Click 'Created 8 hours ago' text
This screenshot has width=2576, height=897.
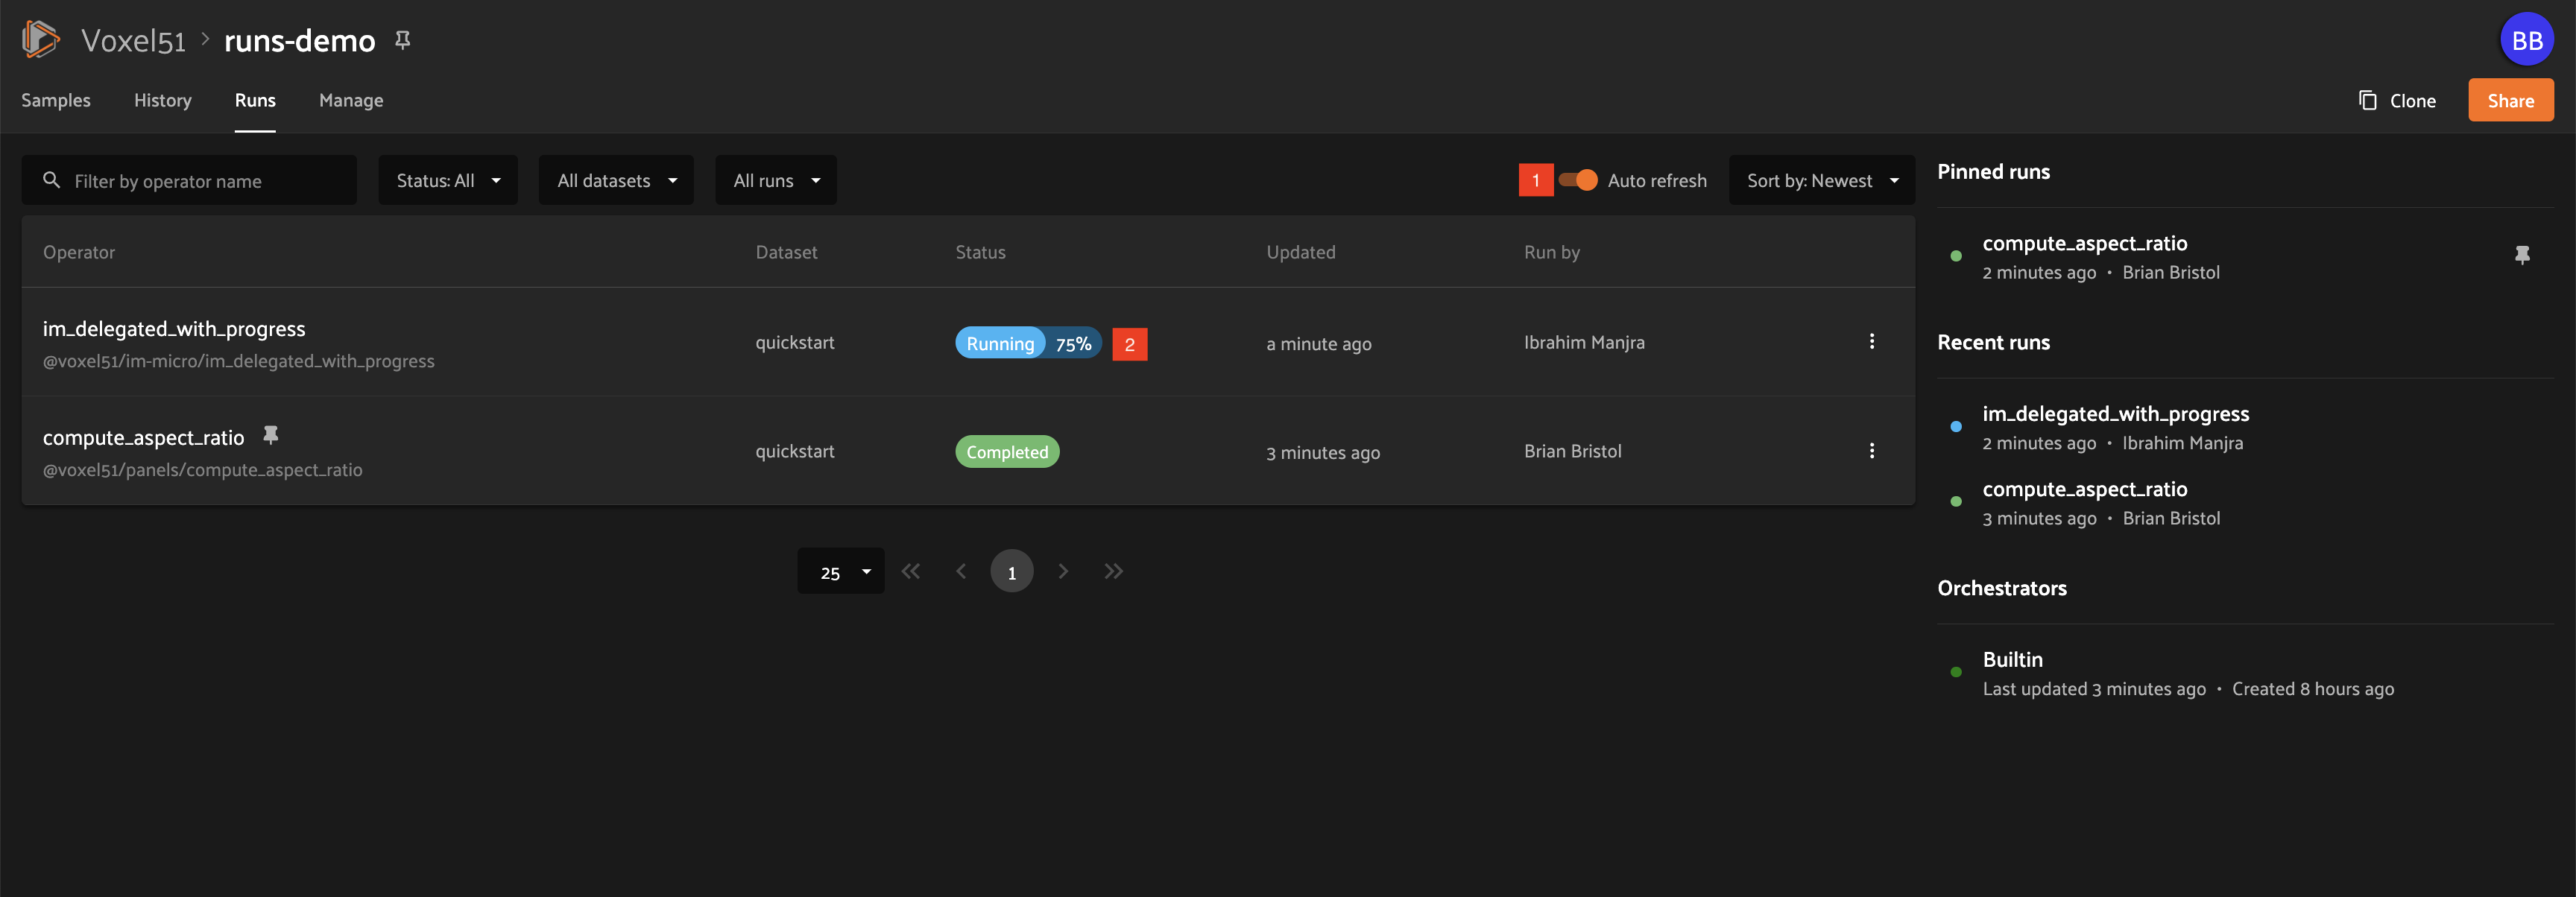click(2312, 689)
